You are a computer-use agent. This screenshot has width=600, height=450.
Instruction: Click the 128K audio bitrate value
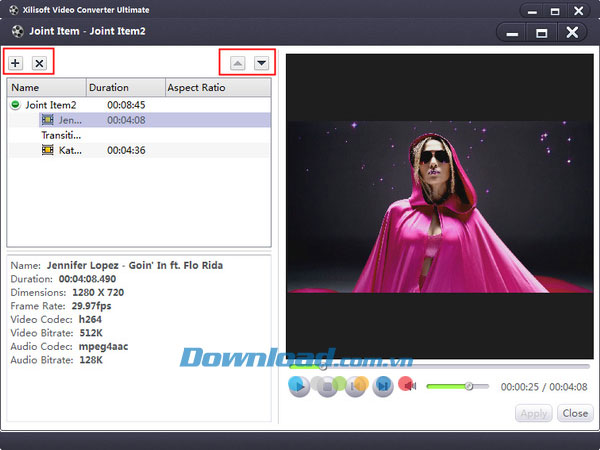point(91,360)
